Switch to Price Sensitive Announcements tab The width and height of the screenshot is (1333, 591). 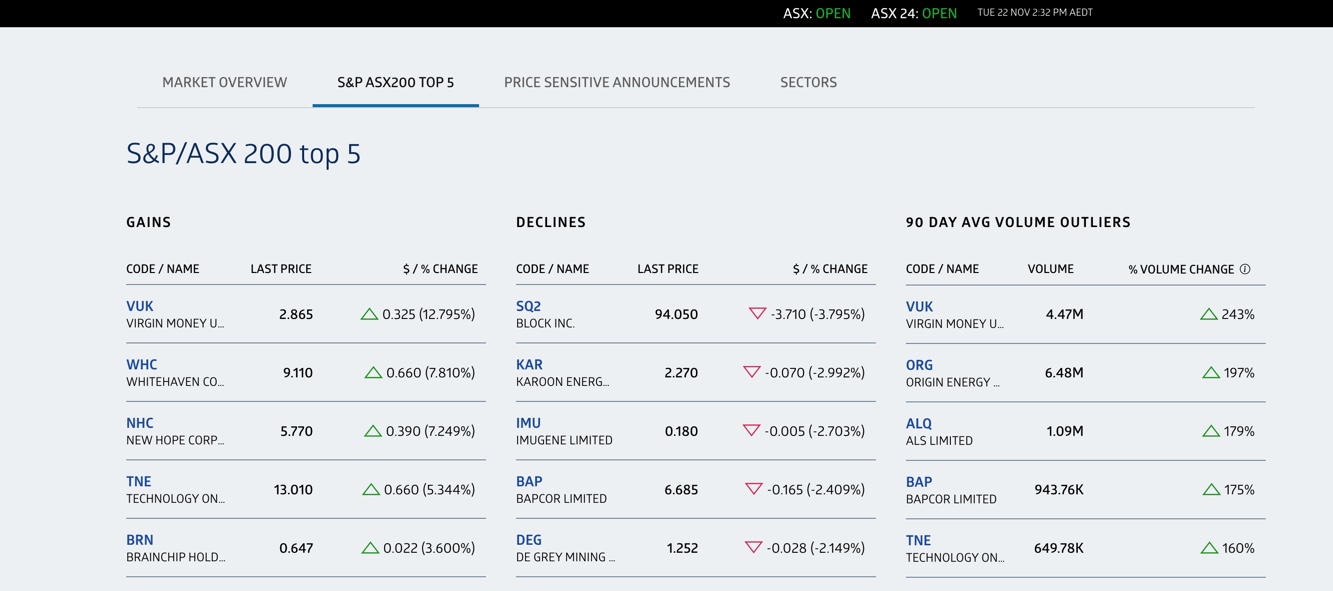tap(617, 82)
